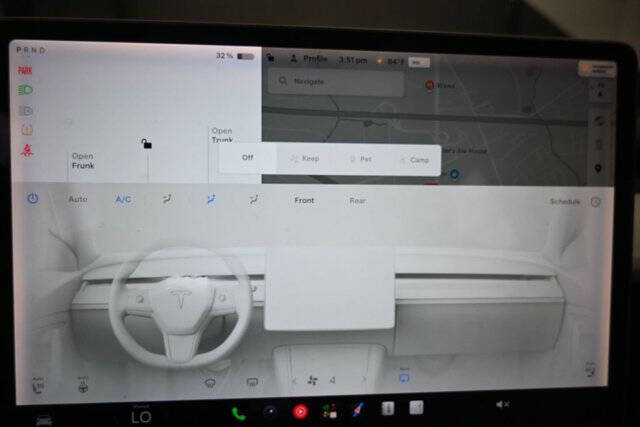Tap the passenger airbag status badge
640x427 pixels.
(x=419, y=62)
